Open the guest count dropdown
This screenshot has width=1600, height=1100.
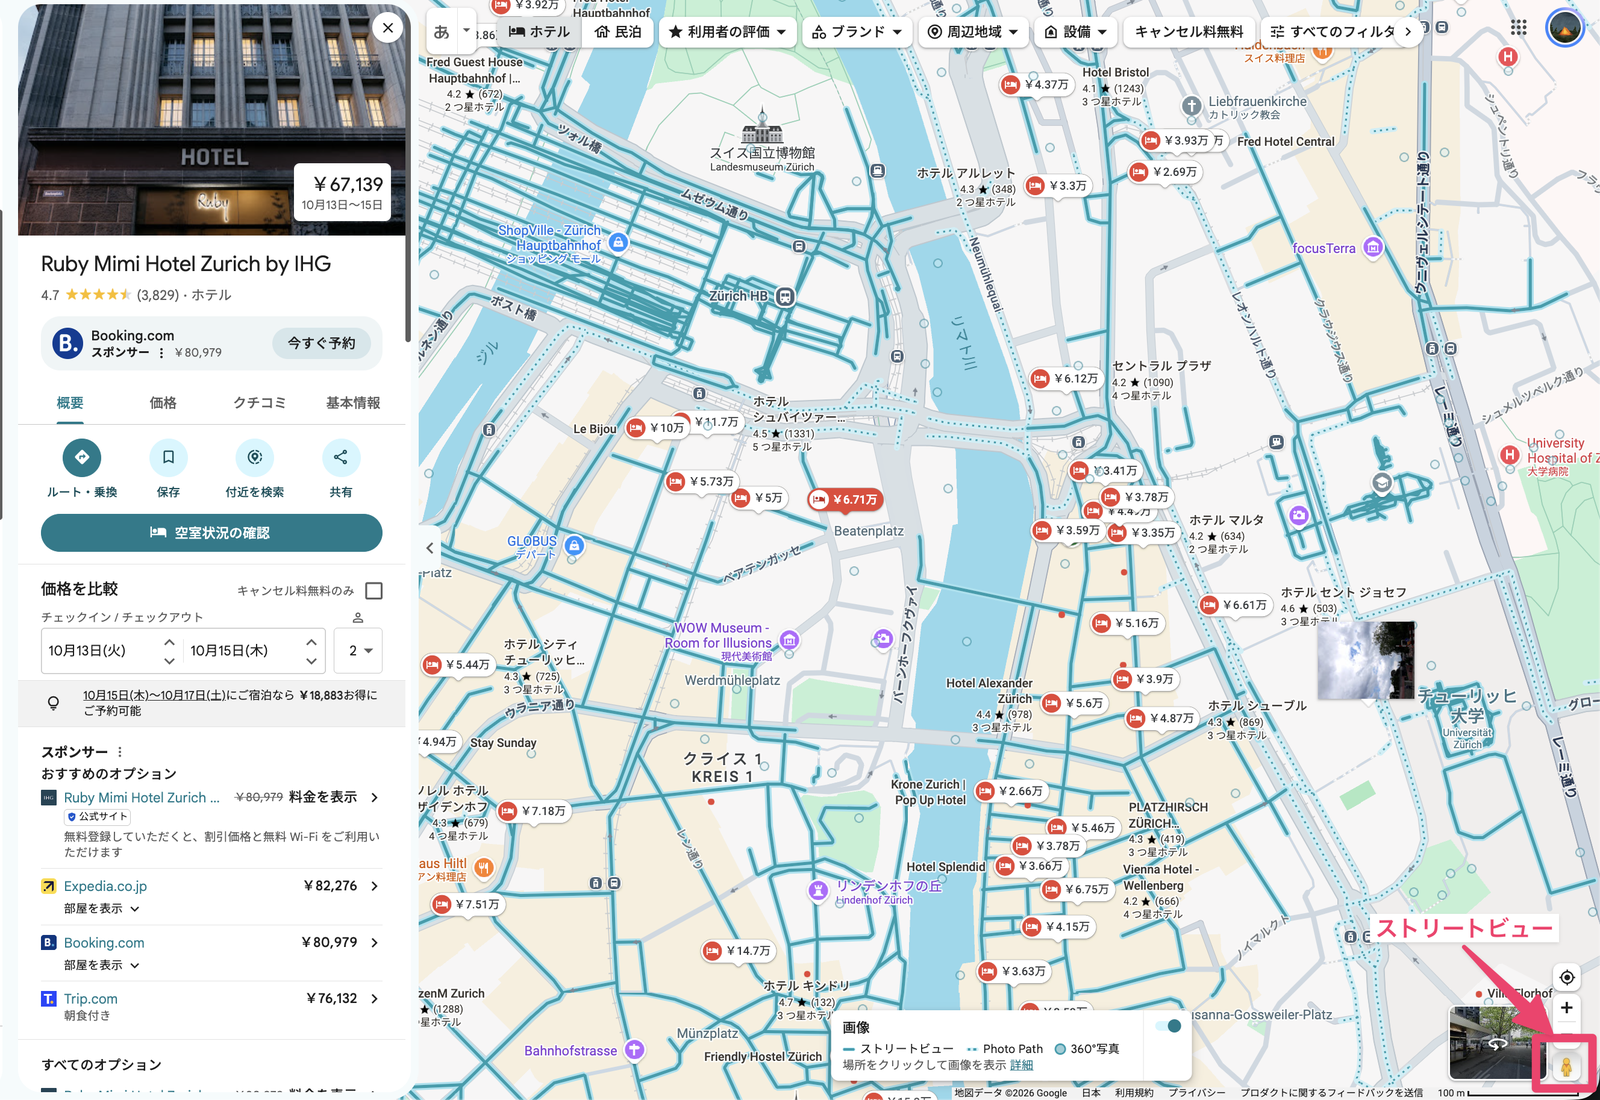pyautogui.click(x=359, y=651)
